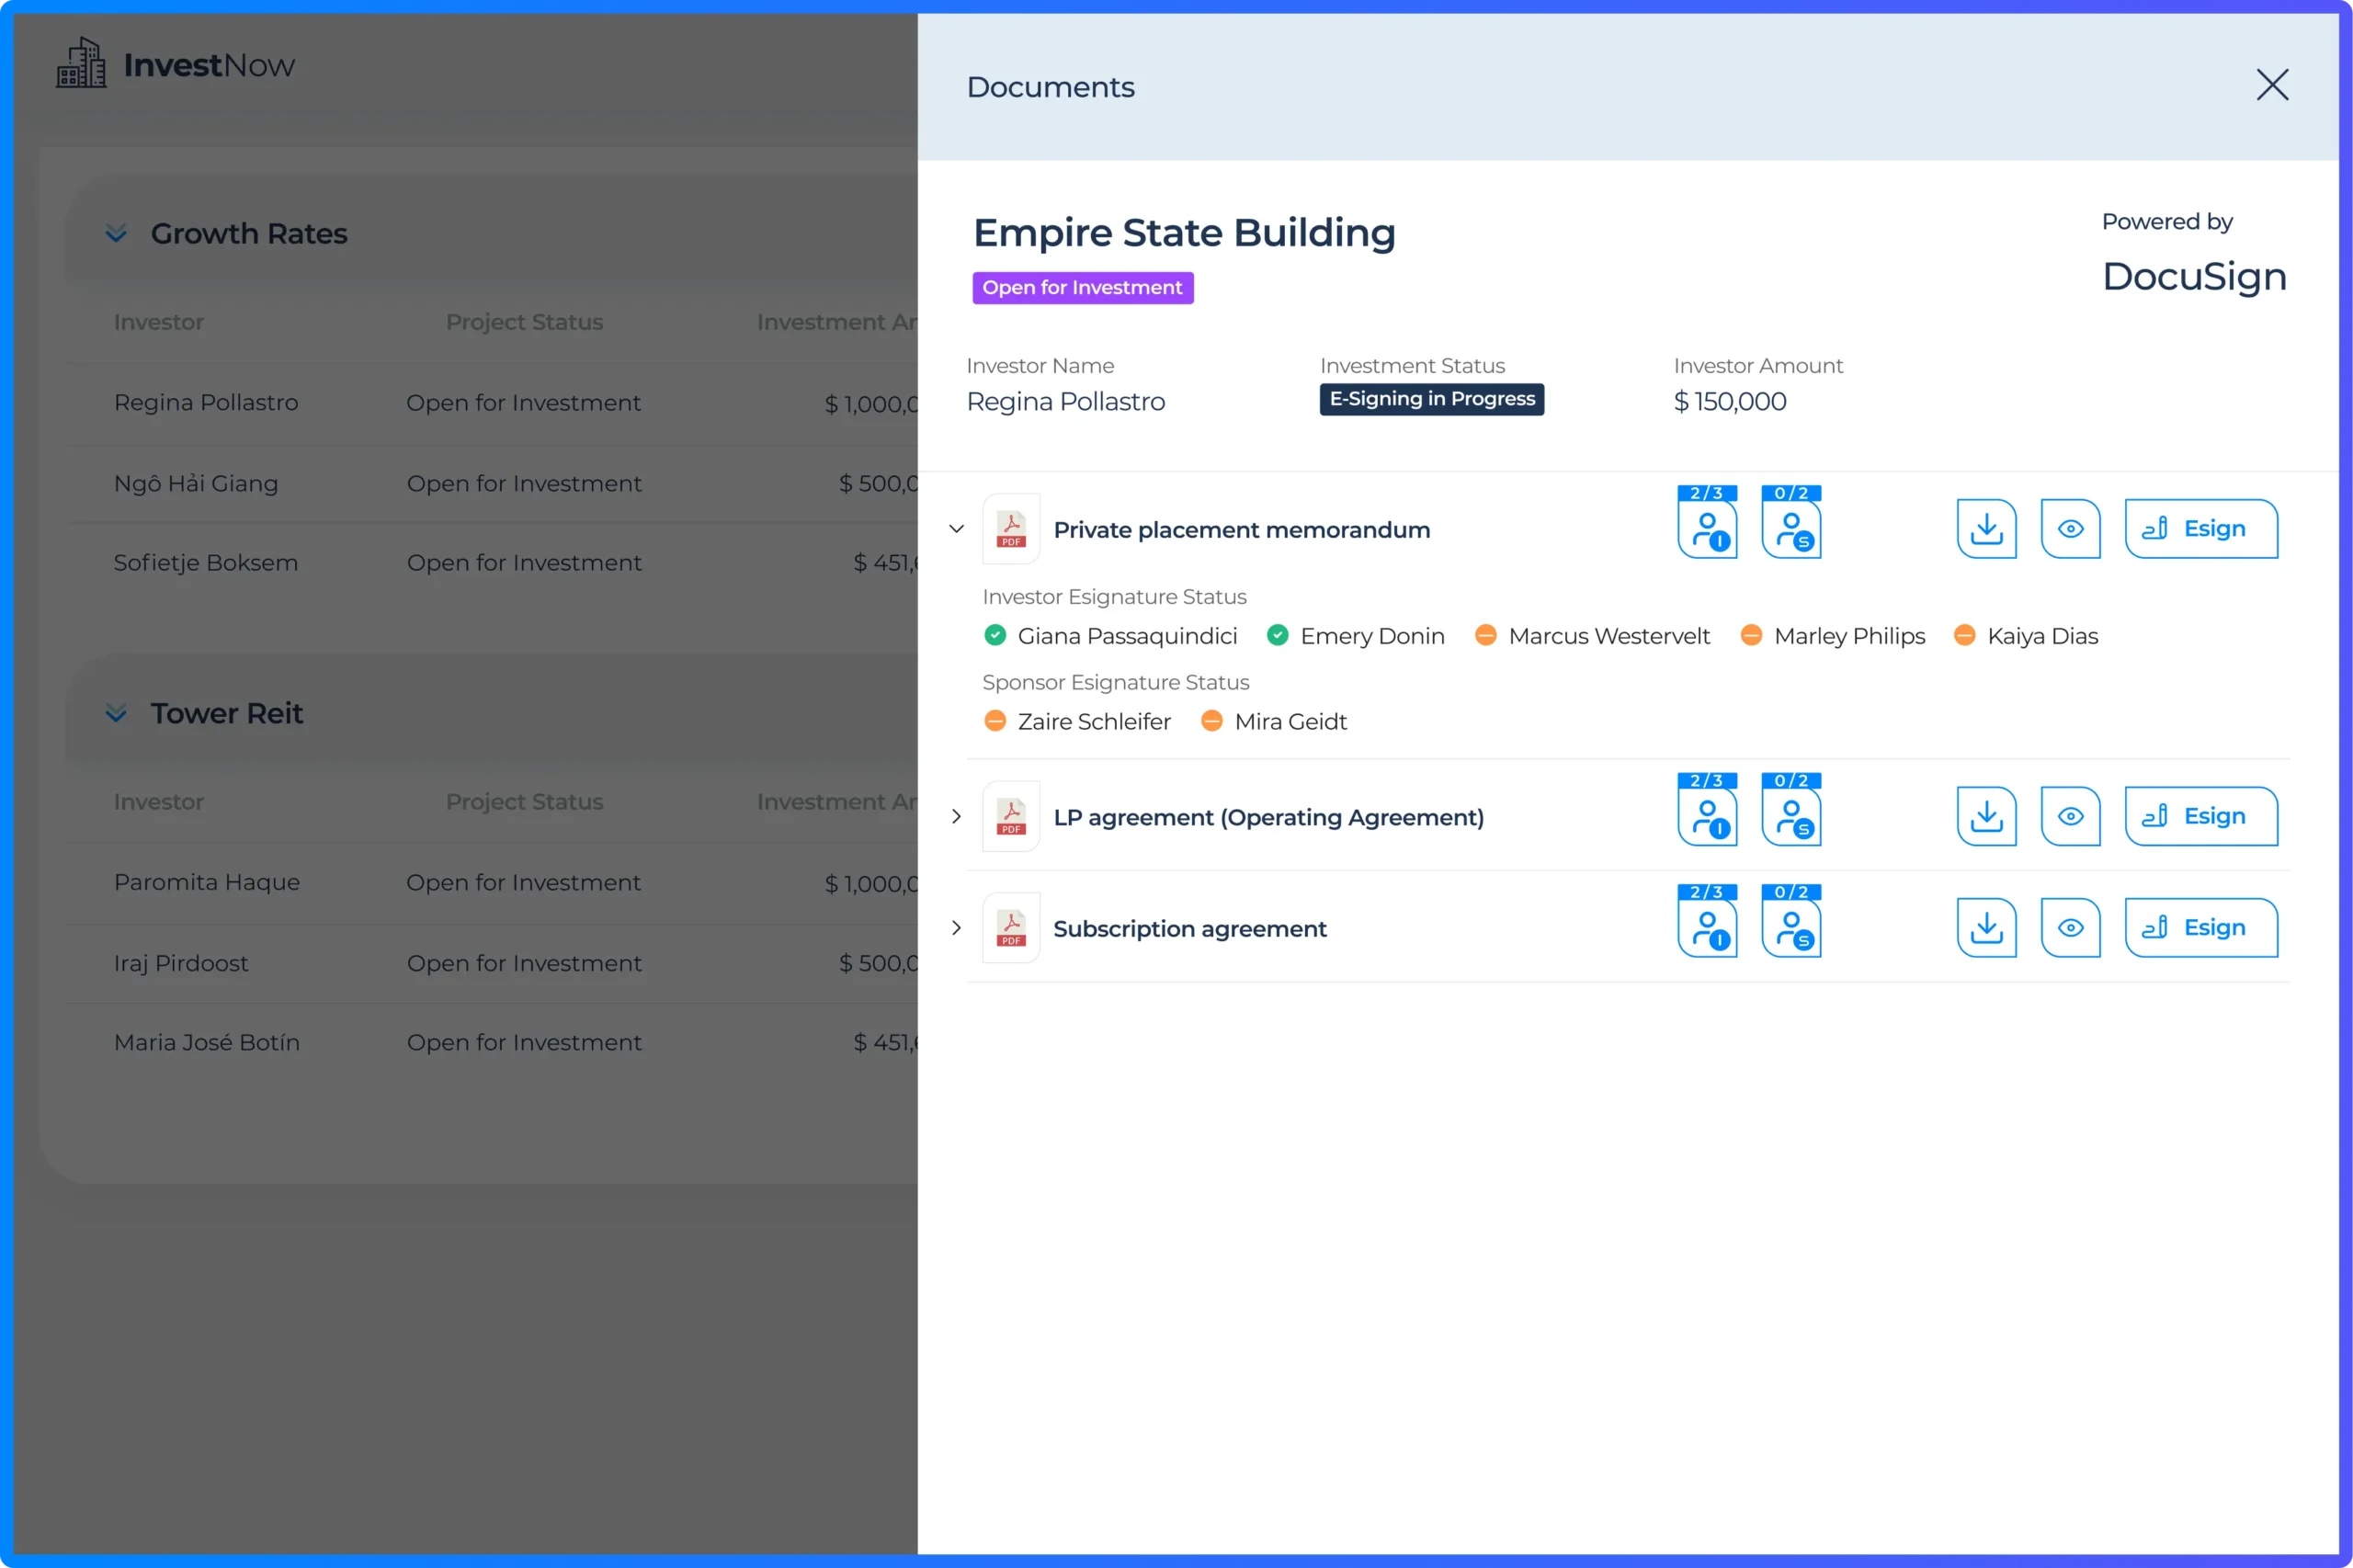Screen dimensions: 2353x1568
Task: View investor signers 2/3 for Subscription agreement
Action: coord(1707,921)
